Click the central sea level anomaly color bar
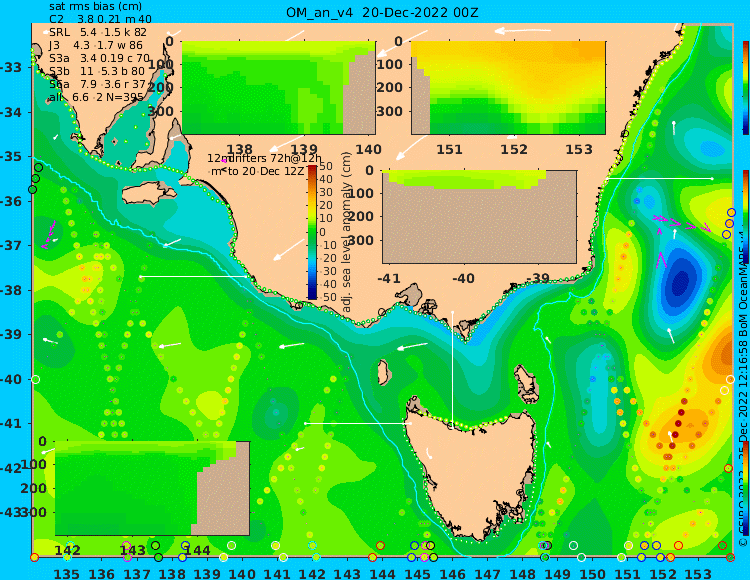Viewport: 750px width, 580px height. [312, 232]
